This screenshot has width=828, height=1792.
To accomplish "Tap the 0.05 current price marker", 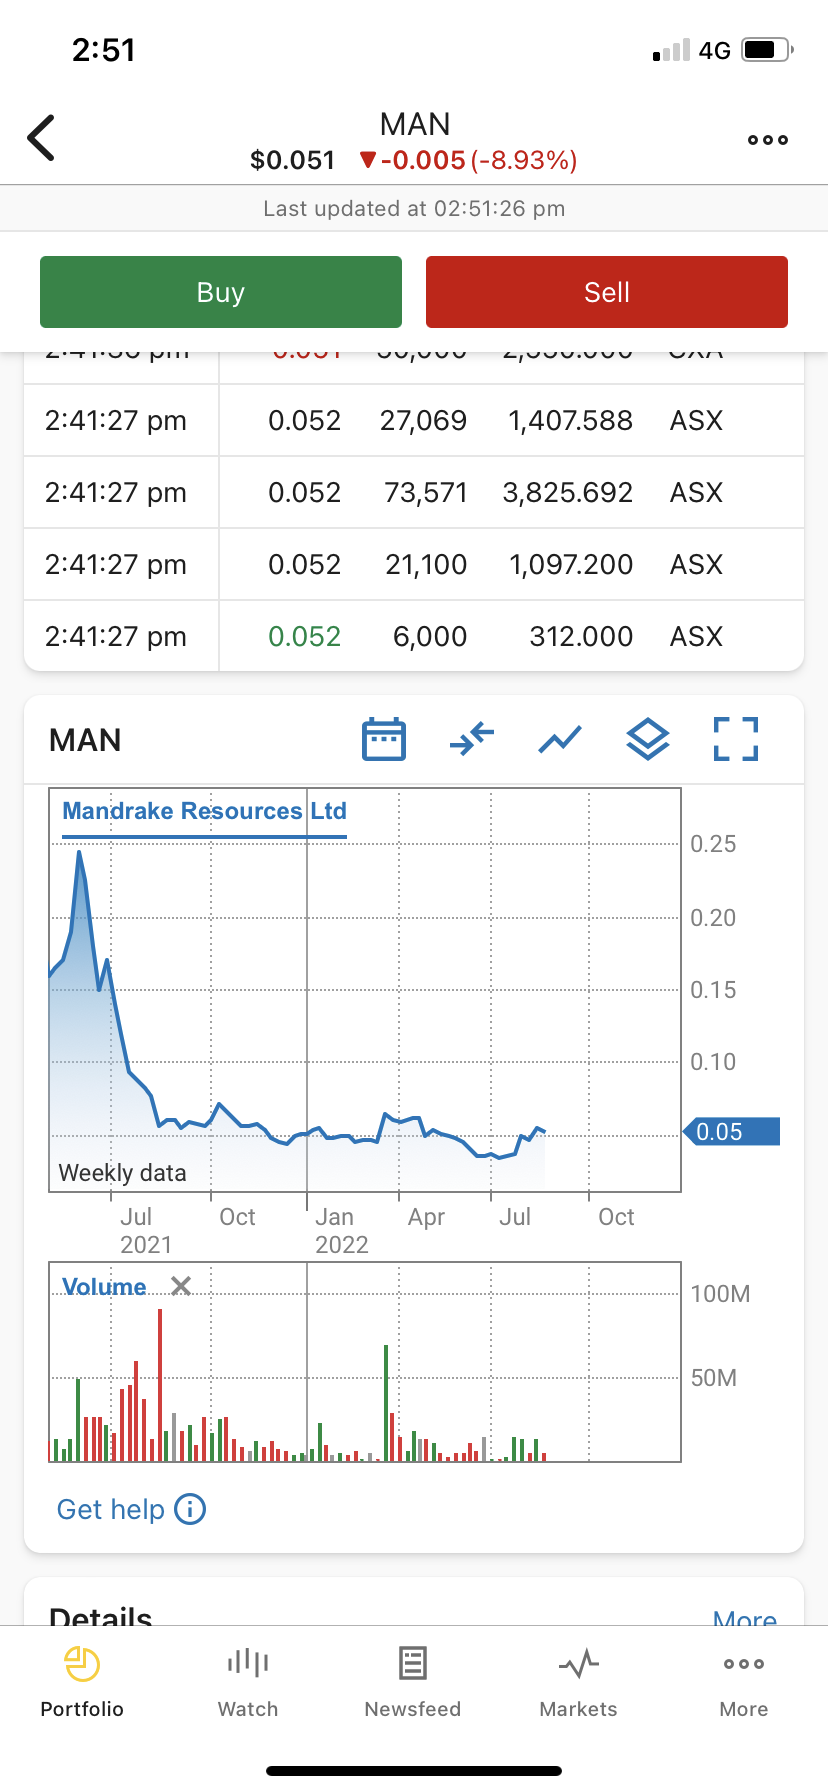I will tap(732, 1132).
